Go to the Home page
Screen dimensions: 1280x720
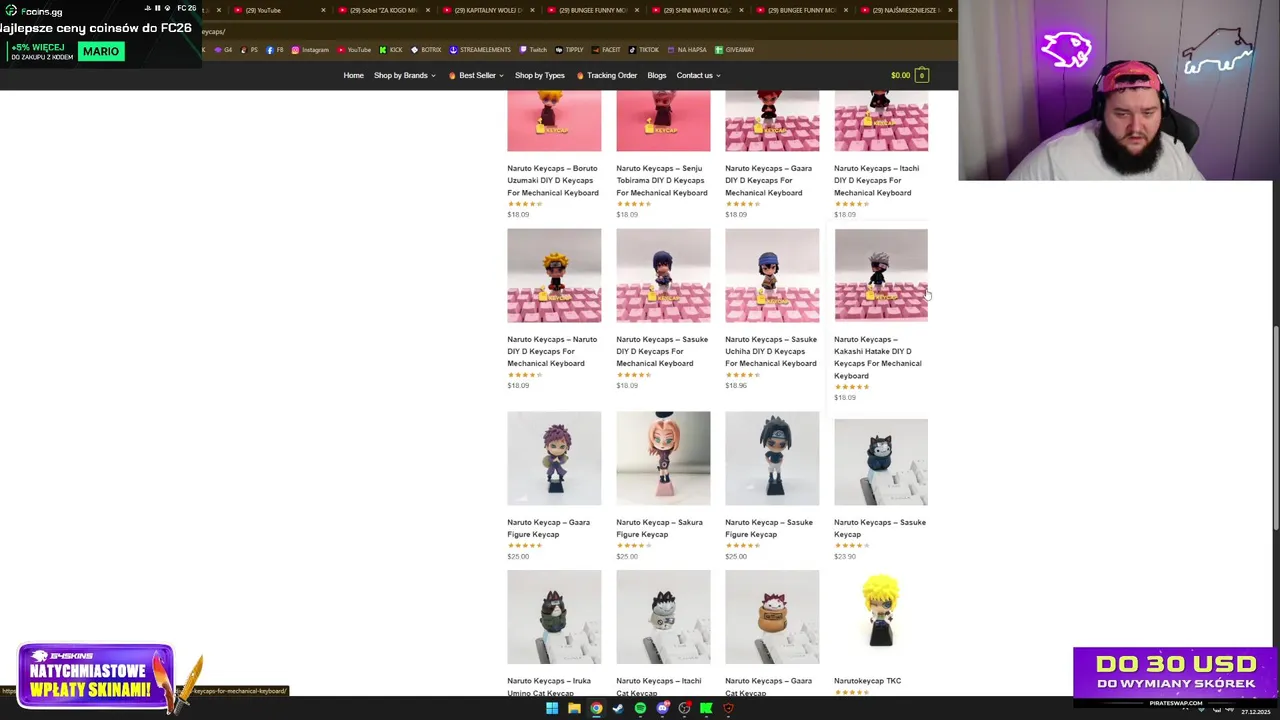pos(353,75)
